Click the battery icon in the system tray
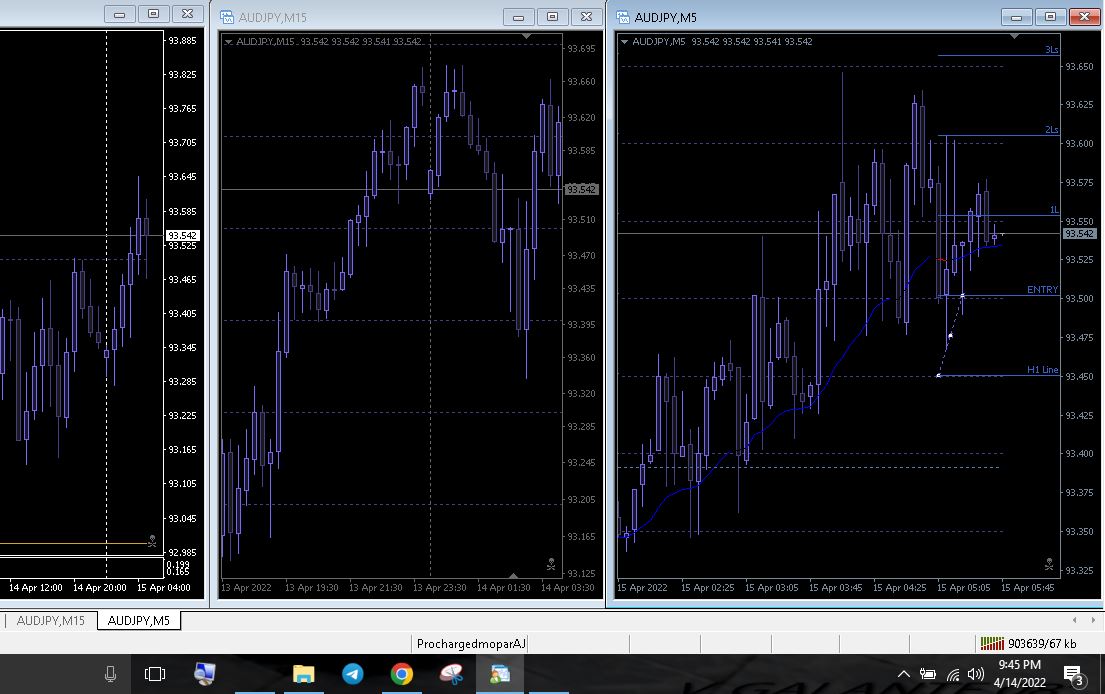The image size is (1105, 694). point(927,675)
